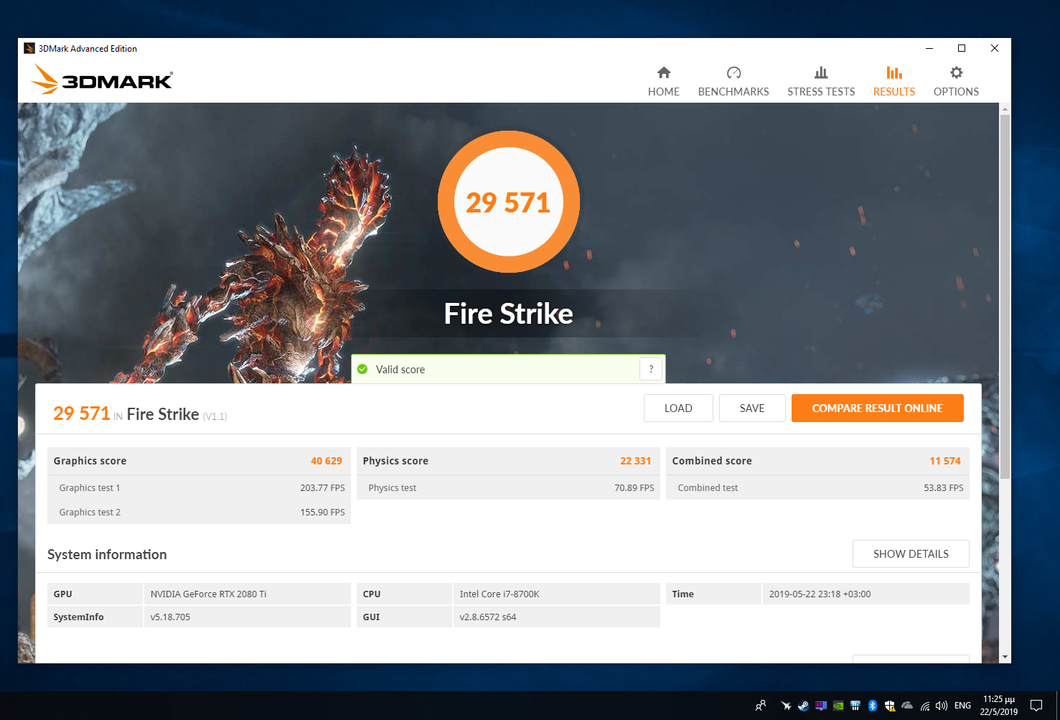Open the People icon in taskbar
Screen dimensions: 1060x720
(761, 706)
